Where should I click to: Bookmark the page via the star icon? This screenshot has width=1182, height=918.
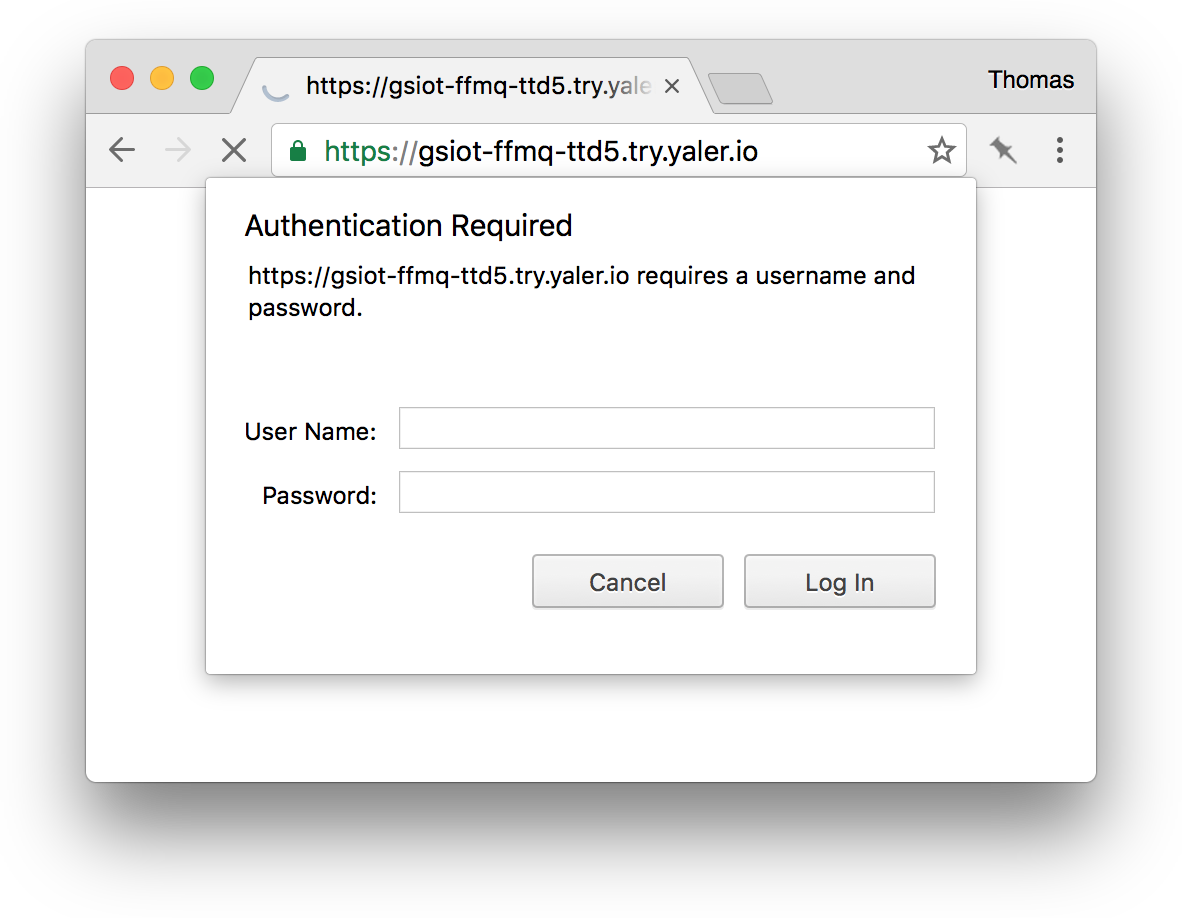pos(941,150)
